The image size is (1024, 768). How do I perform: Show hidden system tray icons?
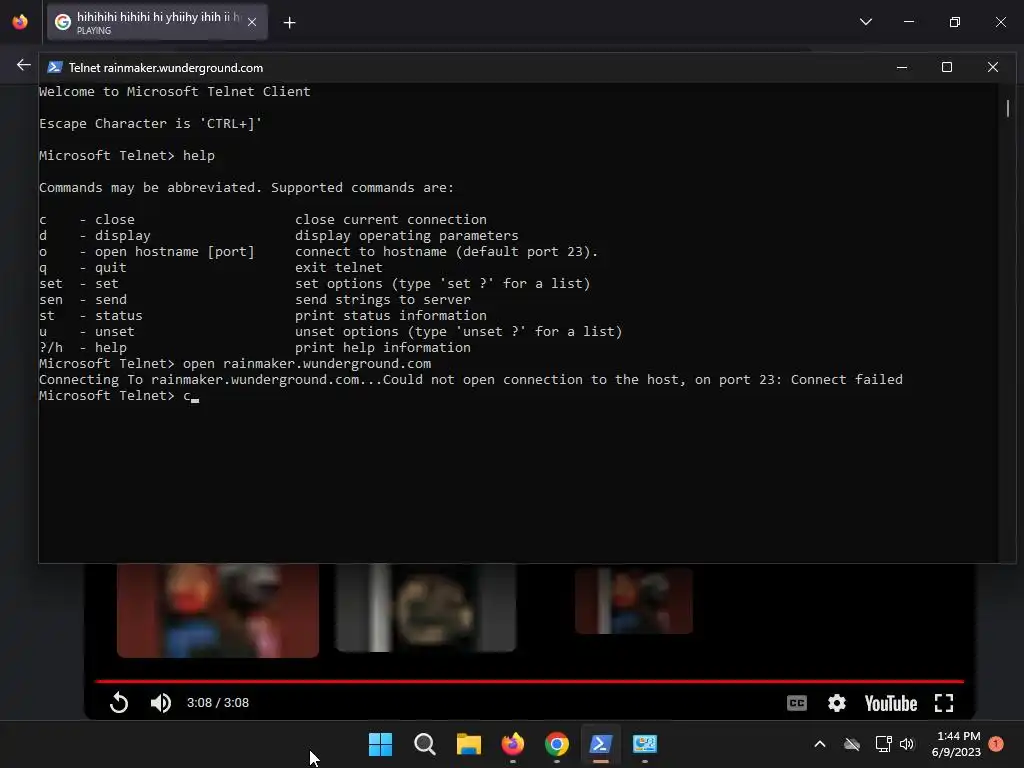(x=820, y=744)
